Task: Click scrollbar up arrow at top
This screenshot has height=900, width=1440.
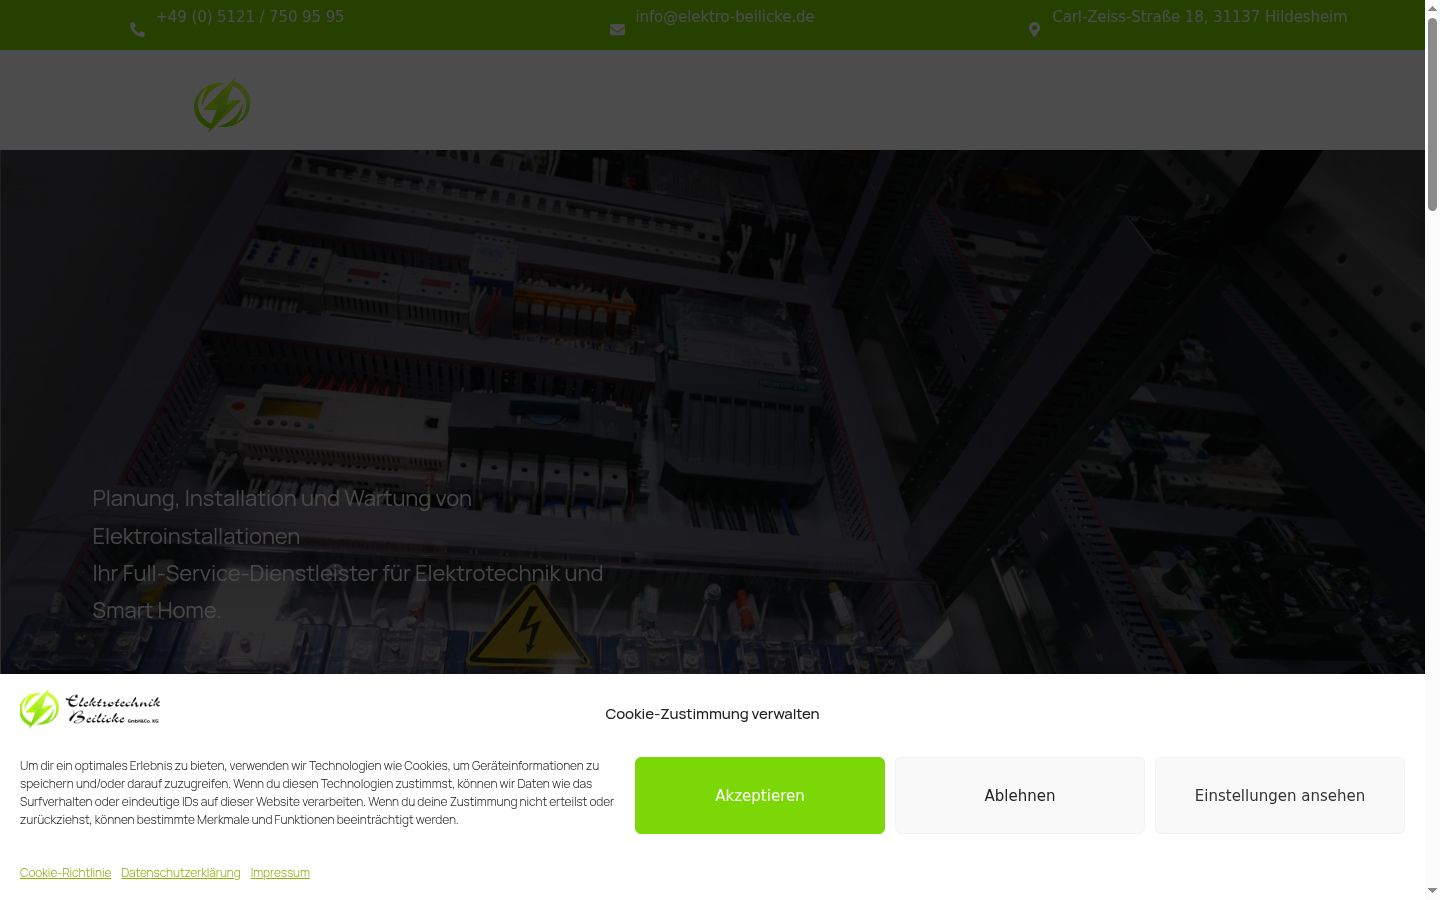Action: point(1432,8)
